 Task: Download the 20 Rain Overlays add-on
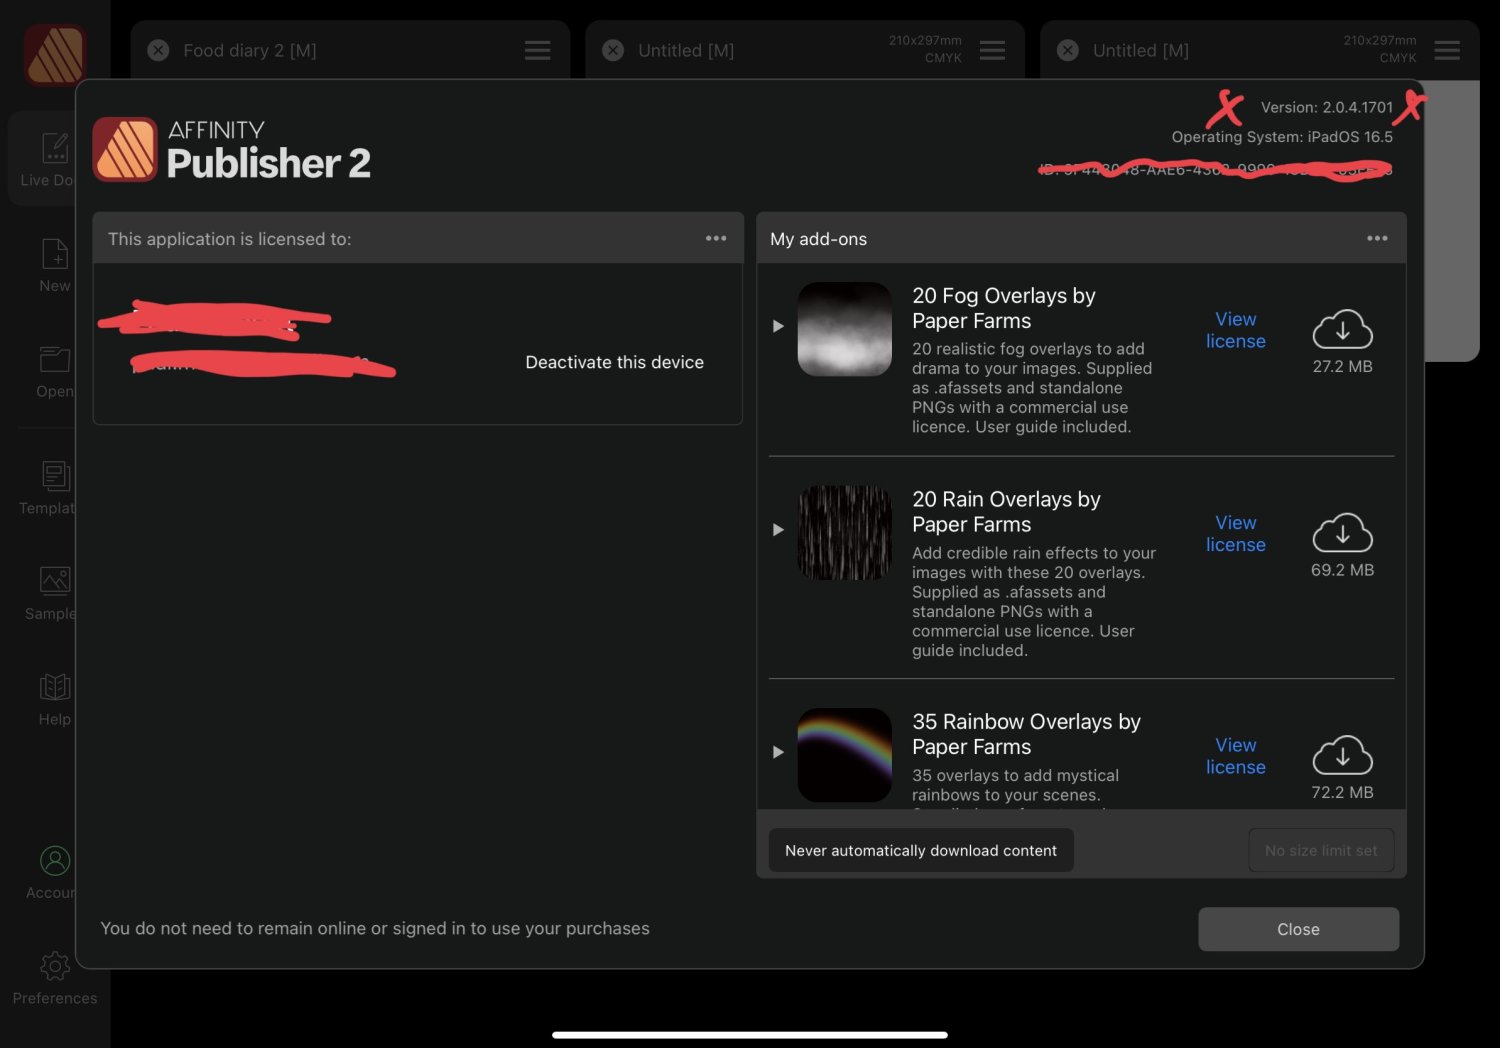(x=1342, y=533)
